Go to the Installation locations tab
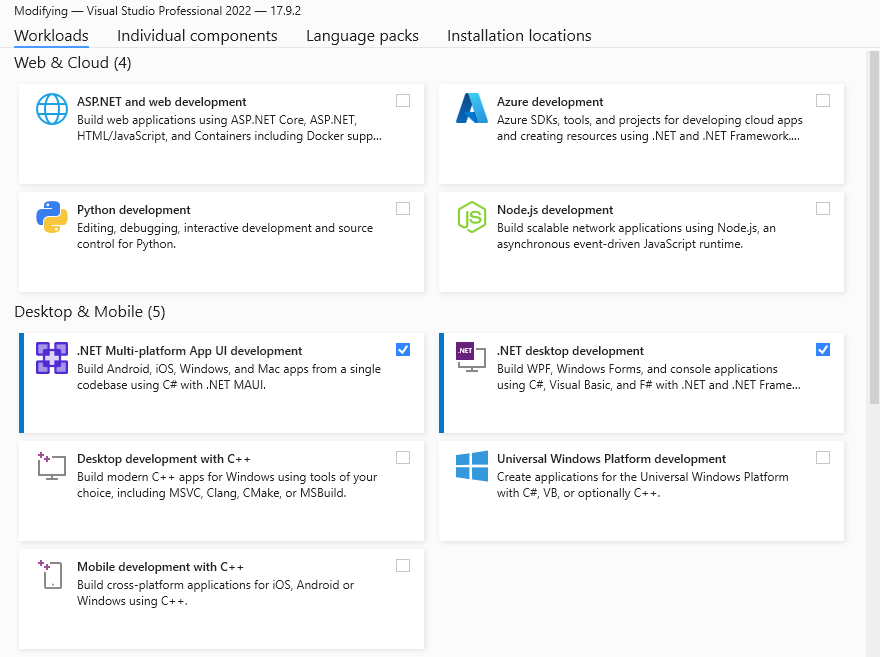880x657 pixels. point(519,36)
